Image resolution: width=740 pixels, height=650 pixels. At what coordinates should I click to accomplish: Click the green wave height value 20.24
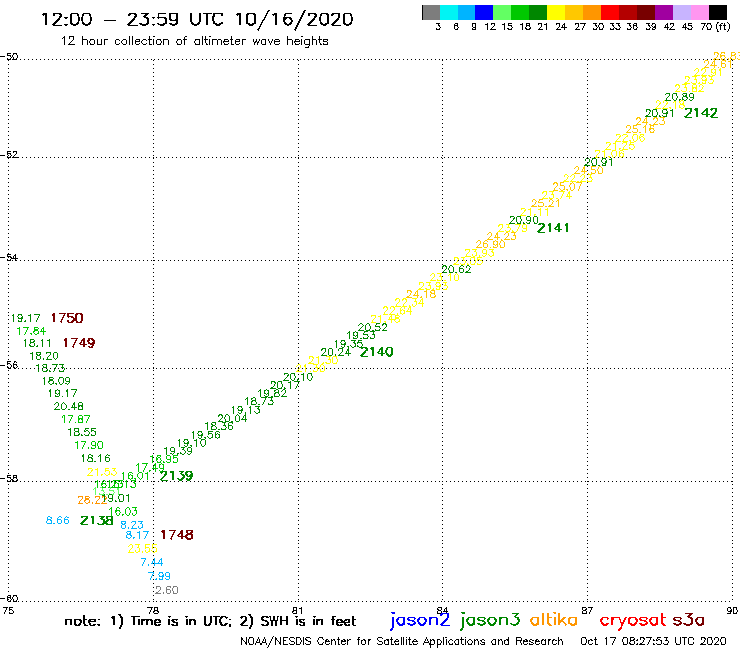(336, 352)
